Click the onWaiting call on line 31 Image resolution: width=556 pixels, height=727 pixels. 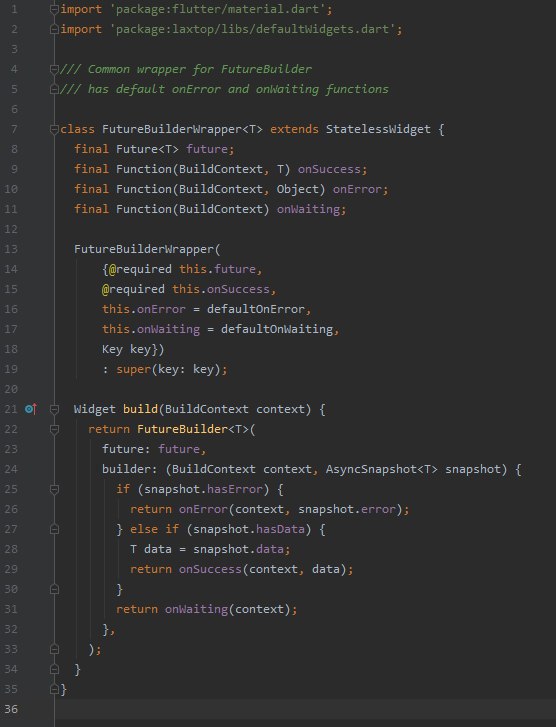coord(196,609)
